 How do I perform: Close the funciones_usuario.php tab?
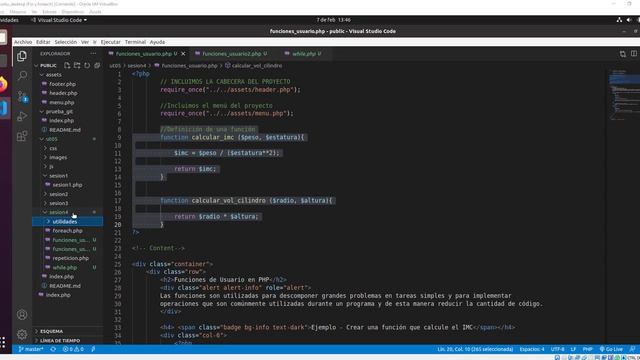pos(183,54)
